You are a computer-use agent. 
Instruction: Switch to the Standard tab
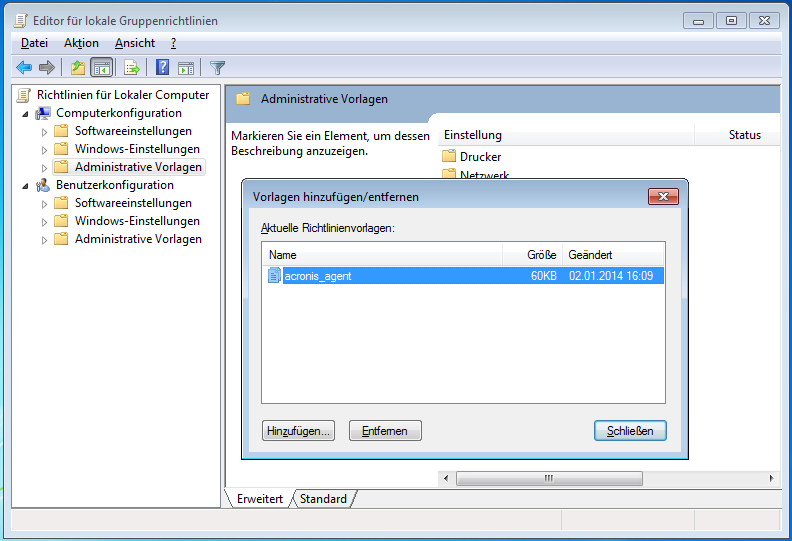(323, 499)
